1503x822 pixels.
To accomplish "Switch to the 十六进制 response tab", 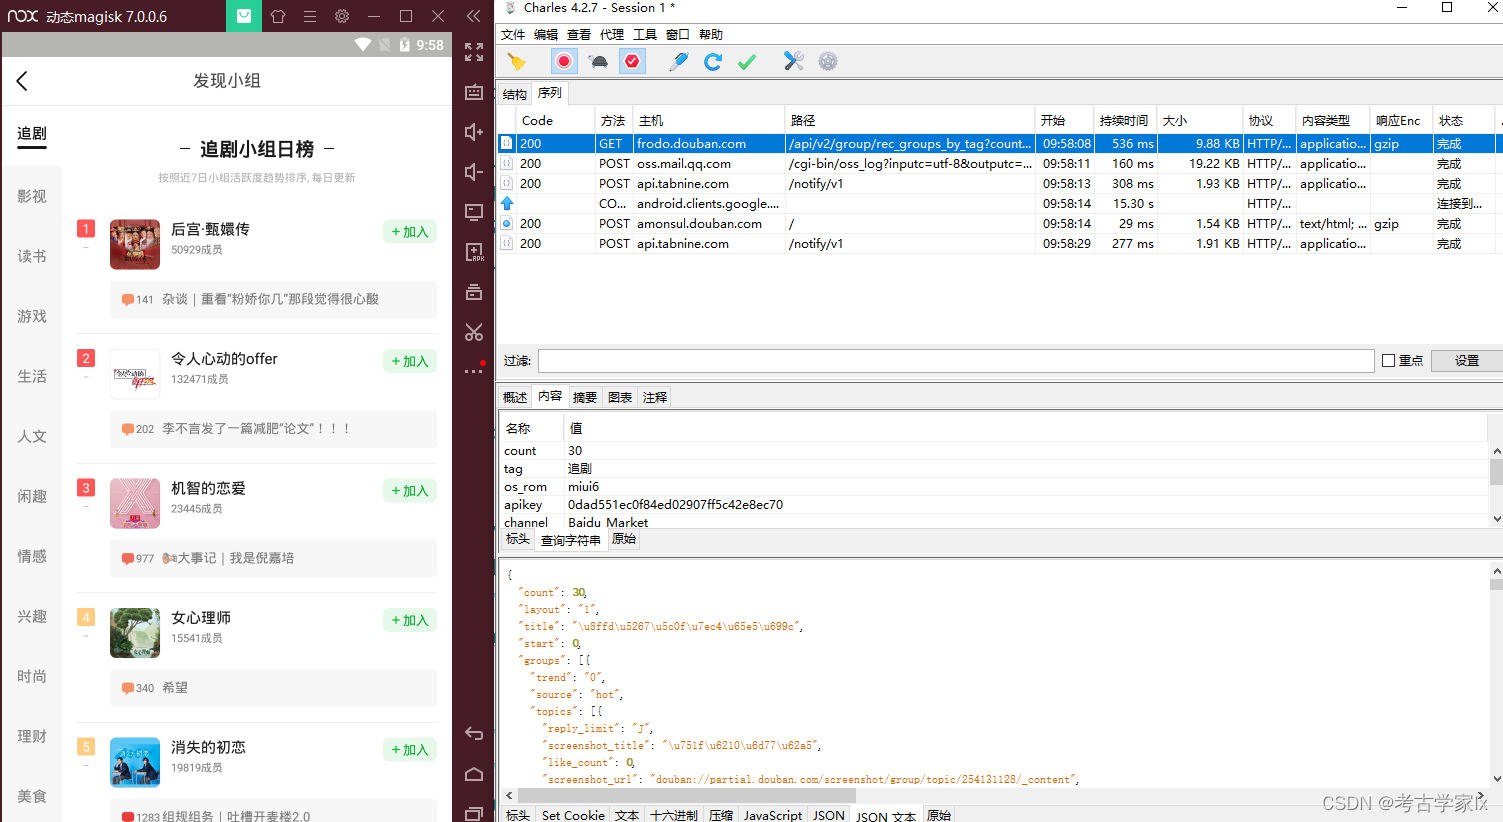I will click(674, 815).
